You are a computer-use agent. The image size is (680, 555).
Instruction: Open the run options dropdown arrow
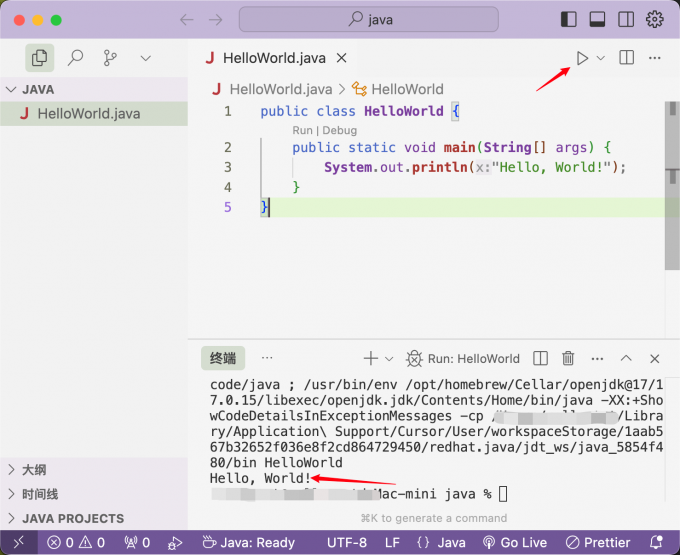click(601, 58)
